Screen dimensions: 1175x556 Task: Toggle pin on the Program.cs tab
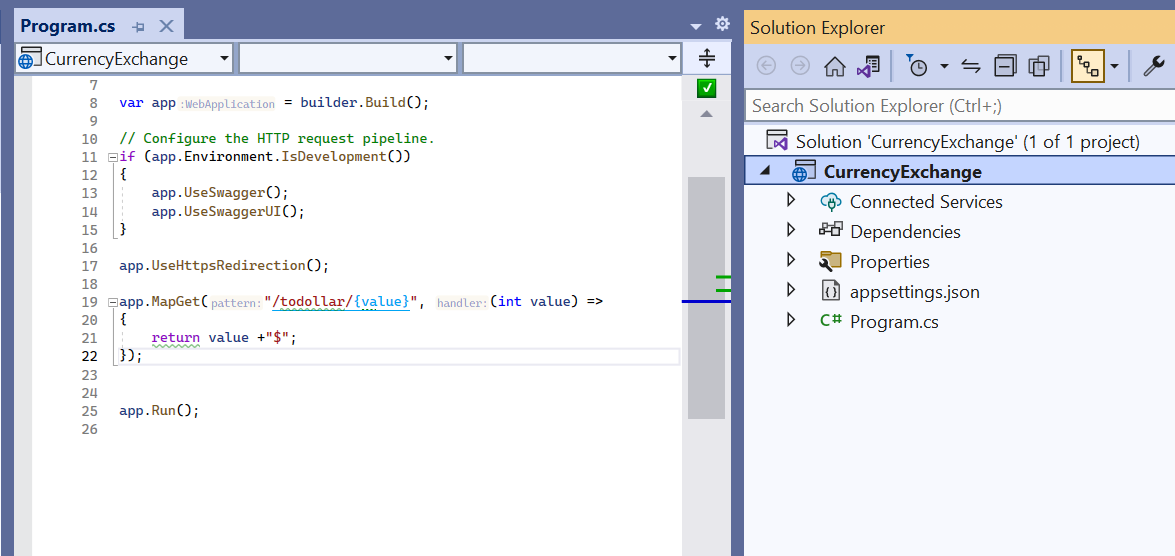click(138, 27)
